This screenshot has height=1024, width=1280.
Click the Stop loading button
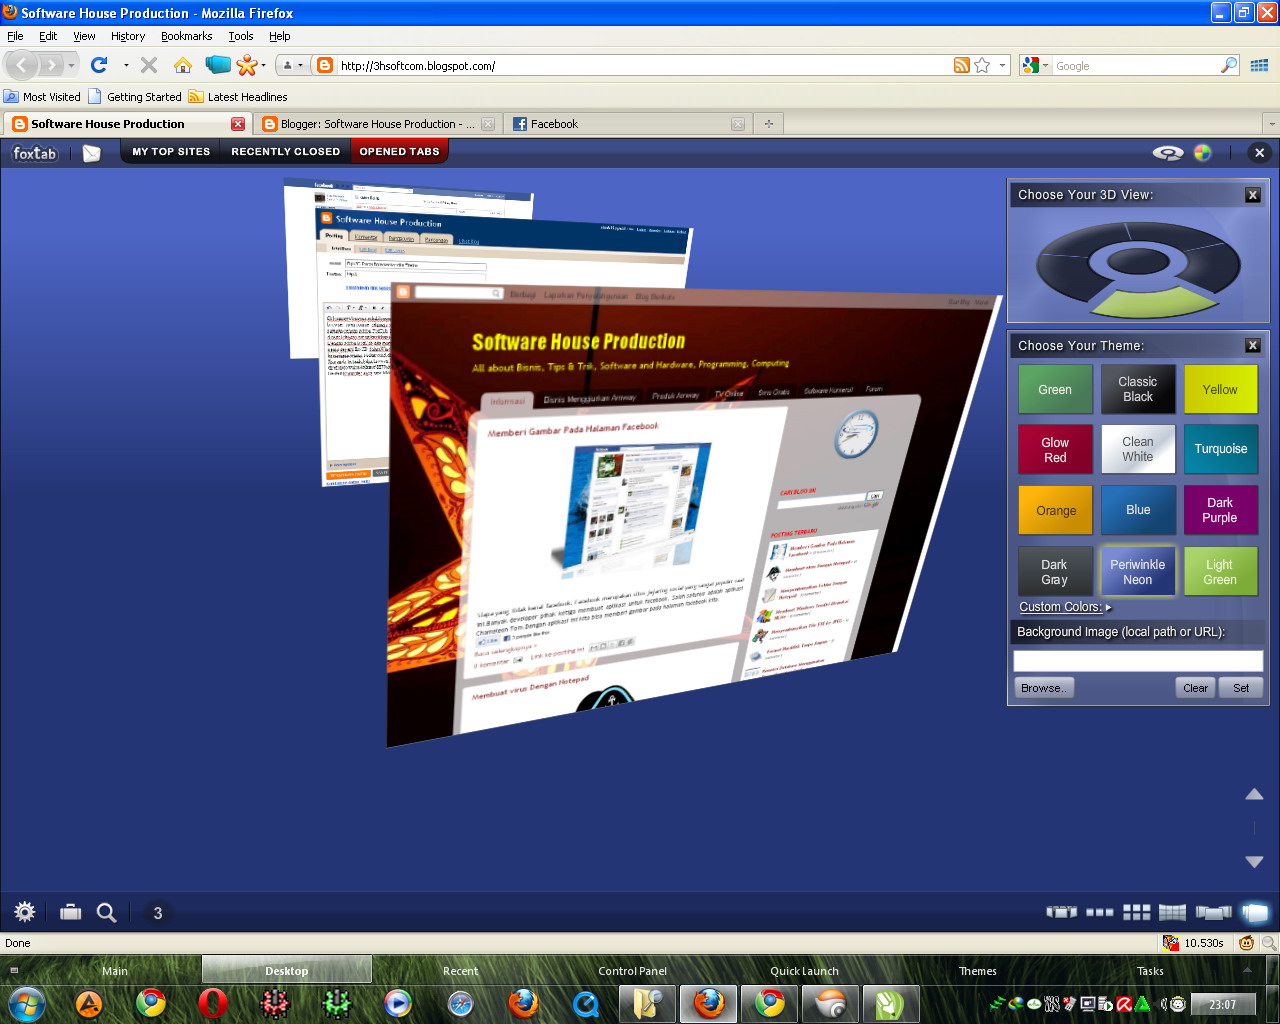(149, 65)
